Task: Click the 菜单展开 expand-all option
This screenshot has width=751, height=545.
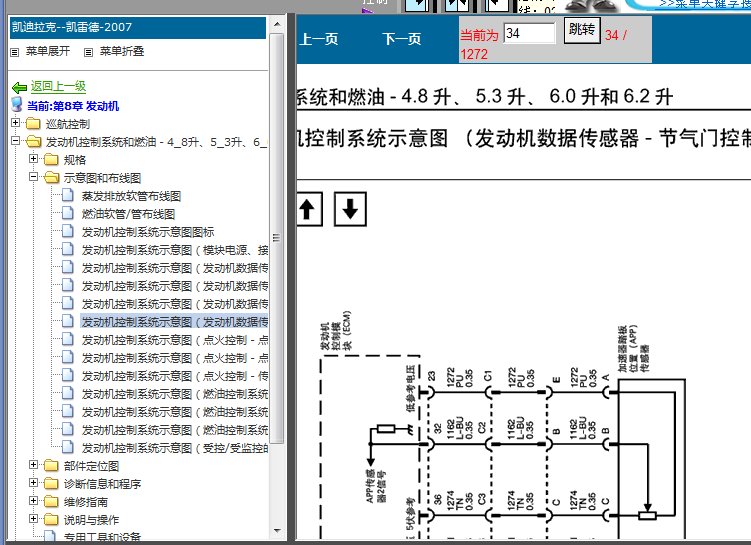Action: tap(48, 51)
